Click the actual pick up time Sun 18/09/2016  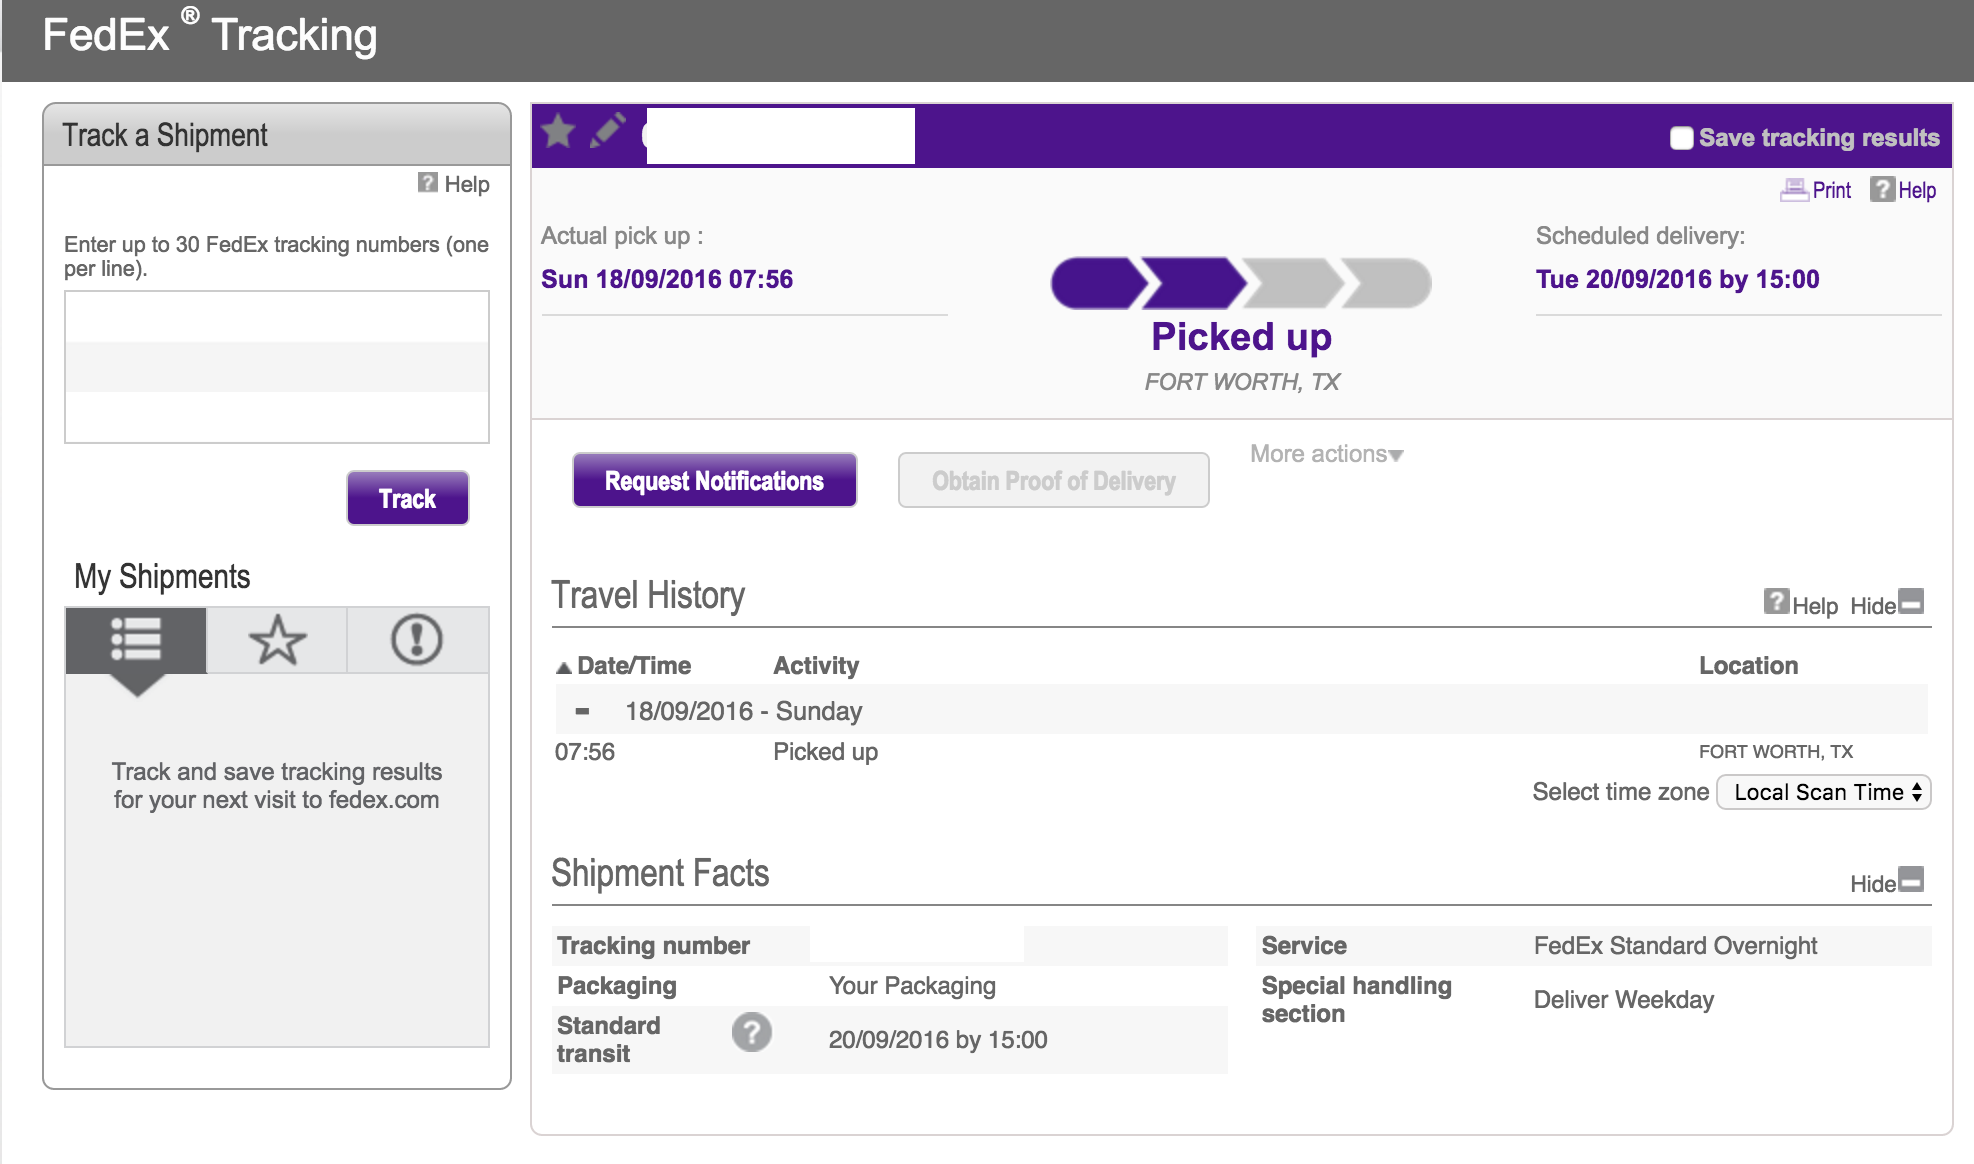tap(667, 279)
